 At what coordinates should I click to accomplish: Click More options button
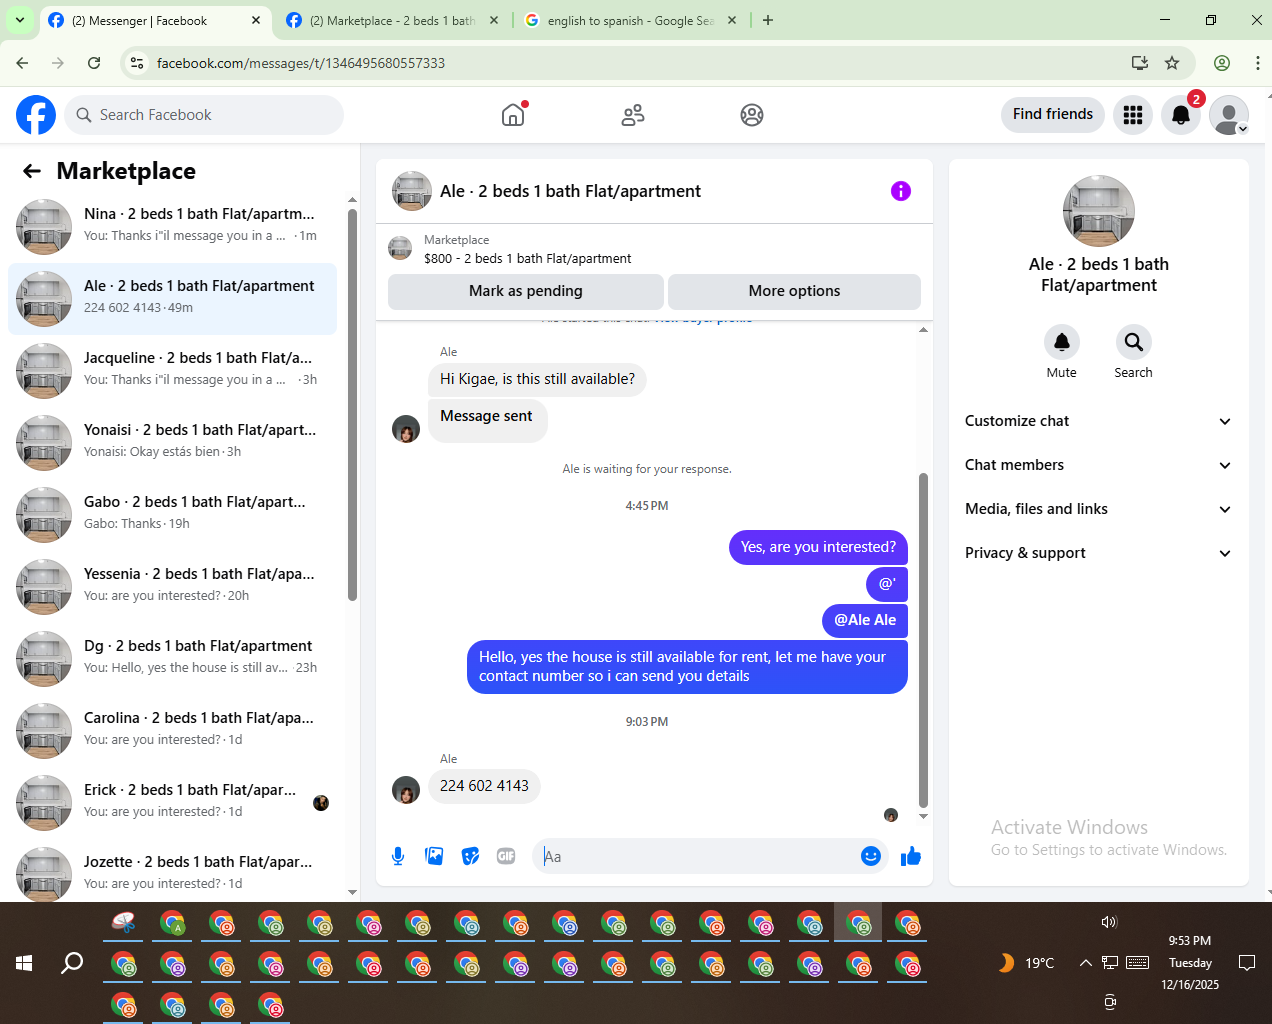click(794, 291)
